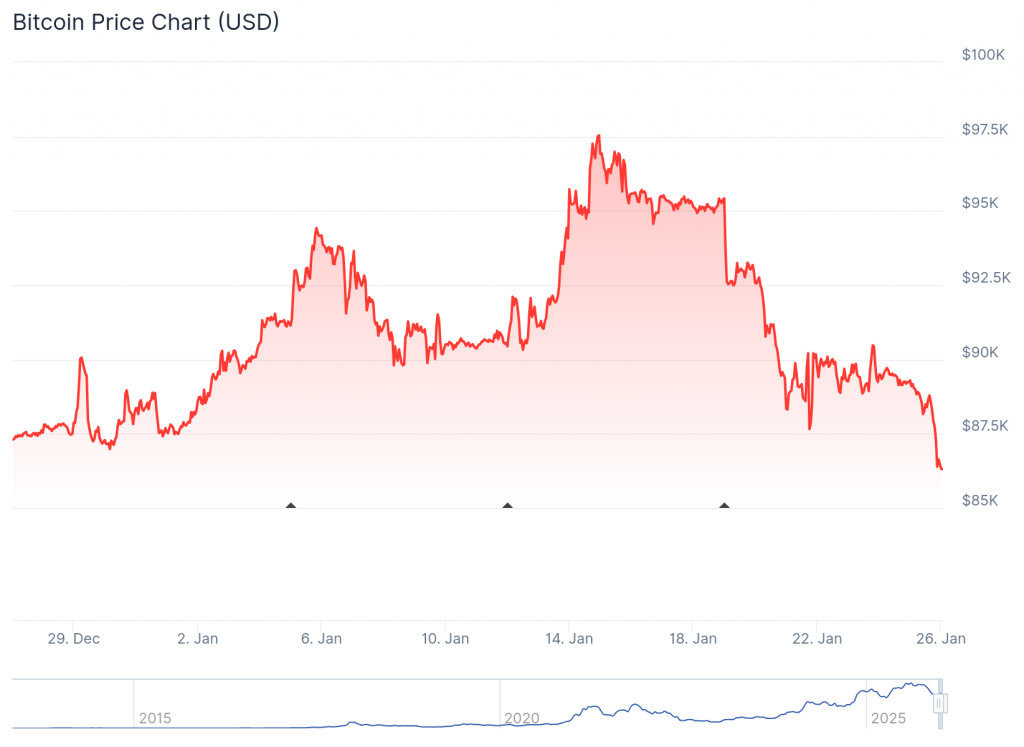Click the $100K price axis label
The width and height of the screenshot is (1024, 747).
(x=983, y=55)
